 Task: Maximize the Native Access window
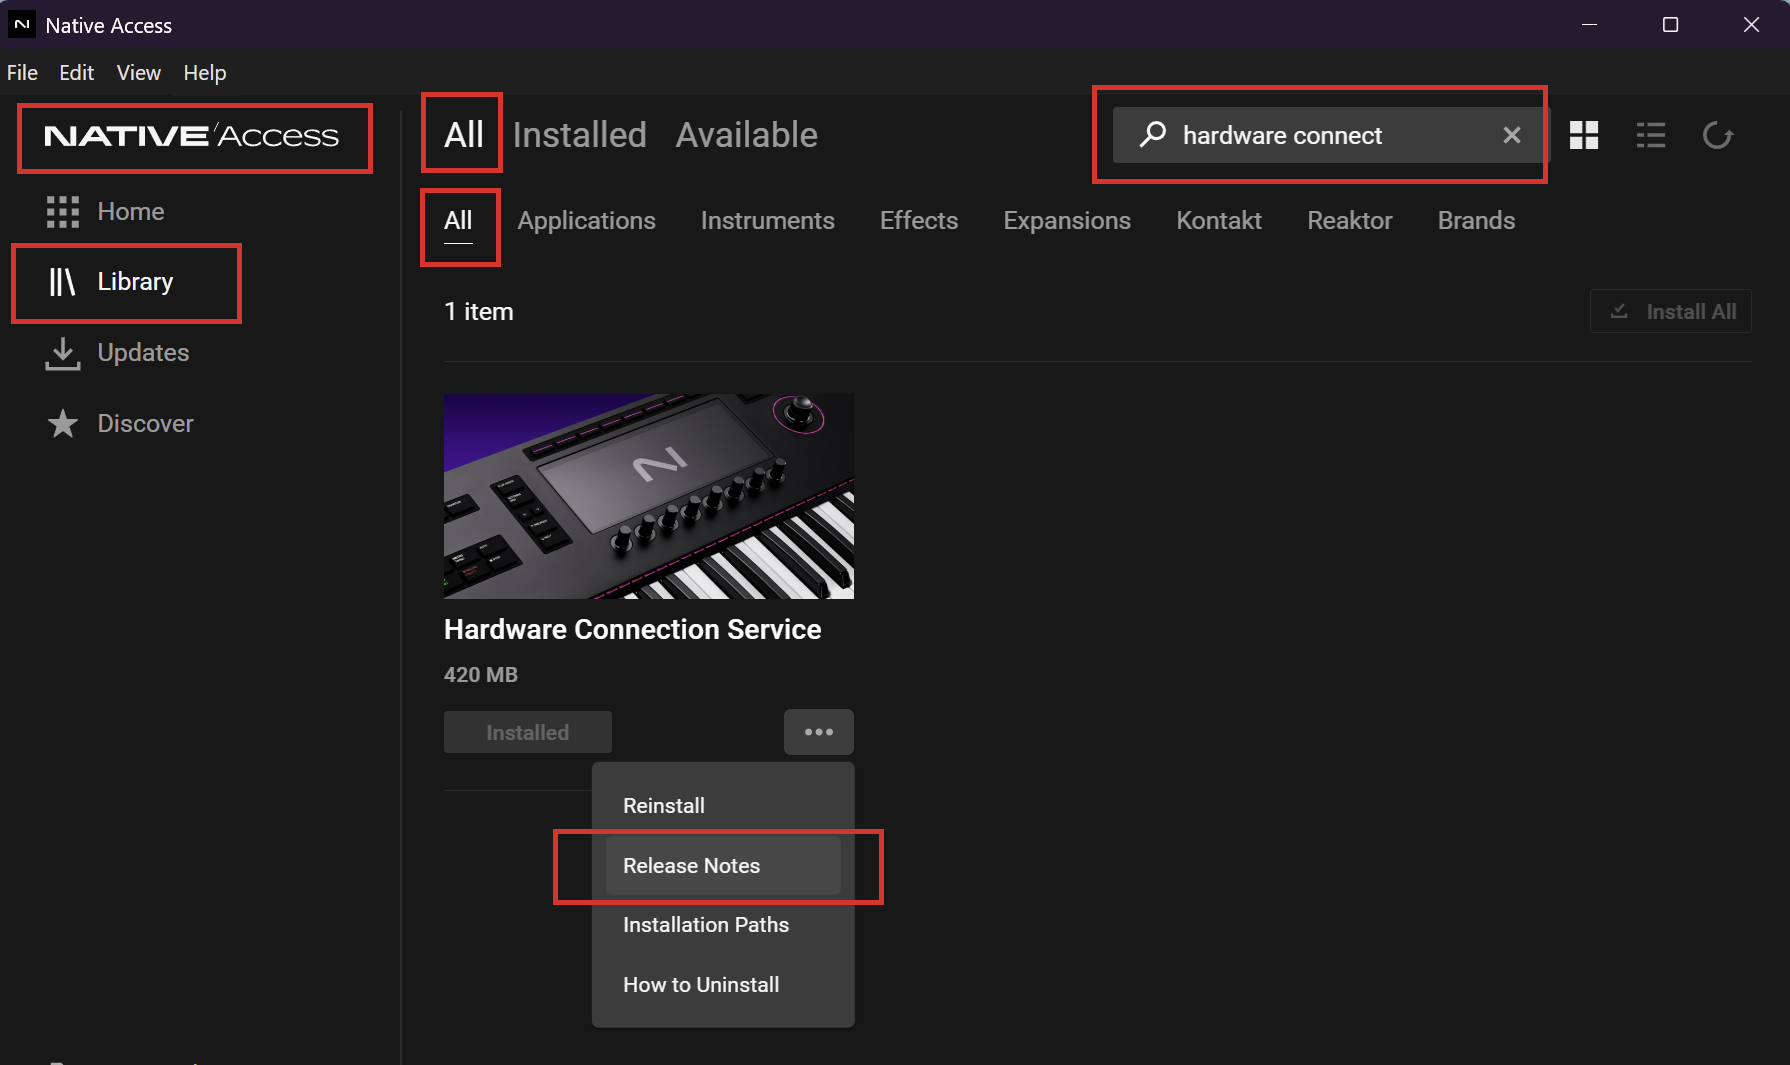[1670, 25]
